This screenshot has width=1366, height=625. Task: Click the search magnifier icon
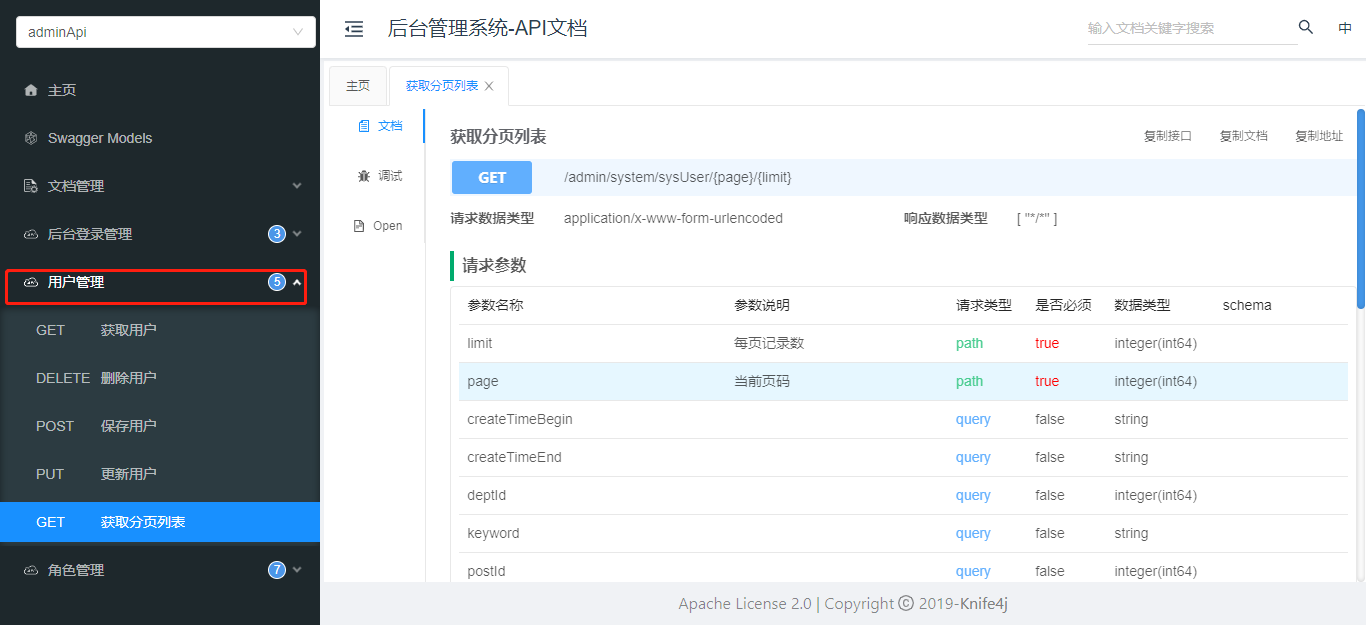pyautogui.click(x=1305, y=28)
